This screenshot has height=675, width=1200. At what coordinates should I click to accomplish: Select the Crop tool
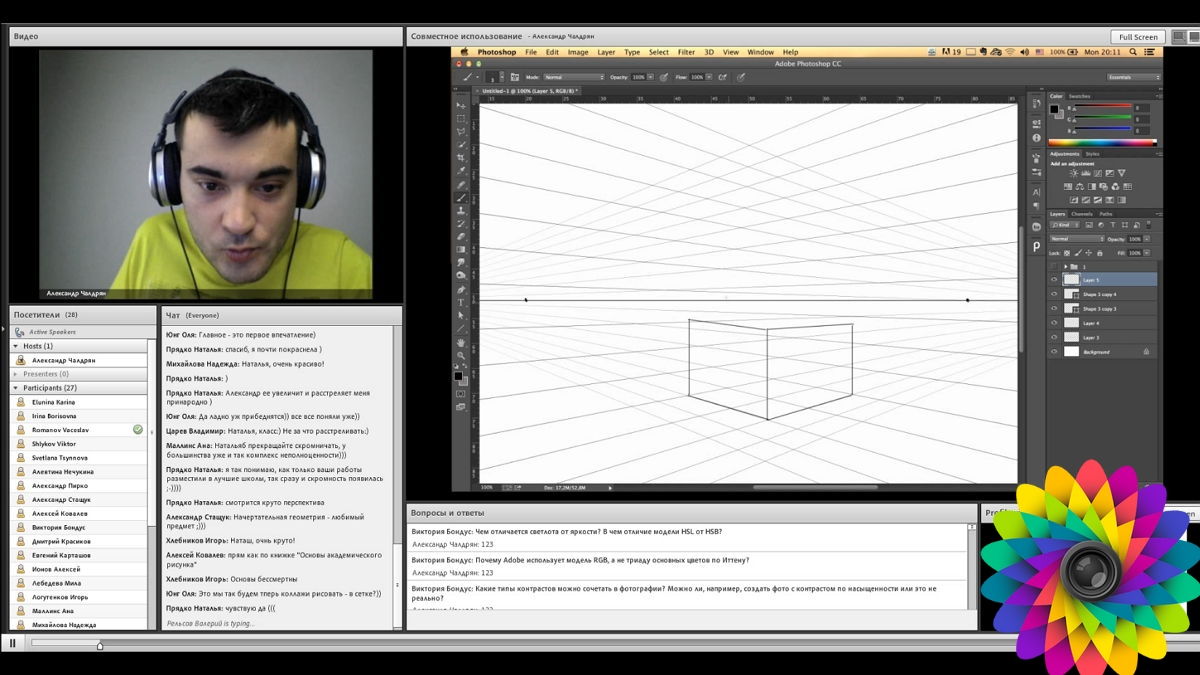point(461,157)
